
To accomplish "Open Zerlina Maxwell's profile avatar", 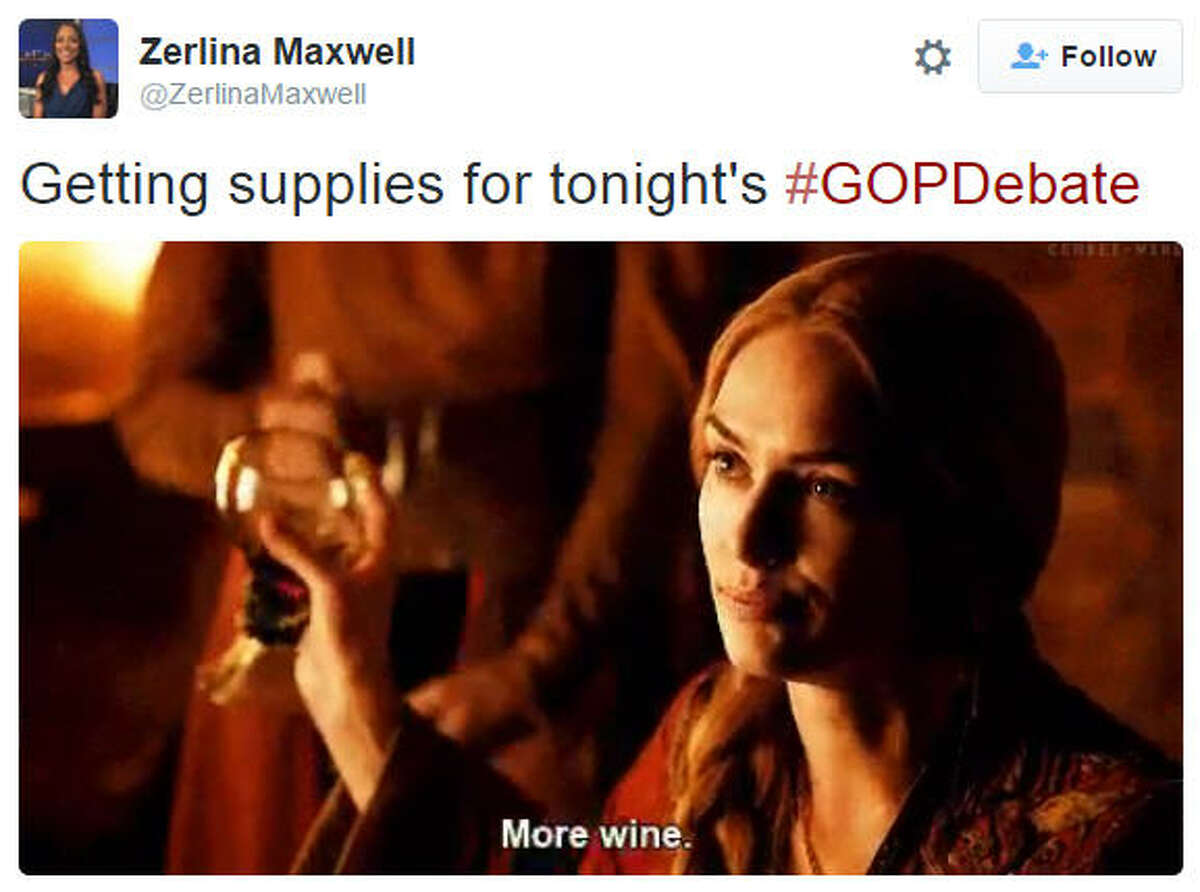I will 68,68.
